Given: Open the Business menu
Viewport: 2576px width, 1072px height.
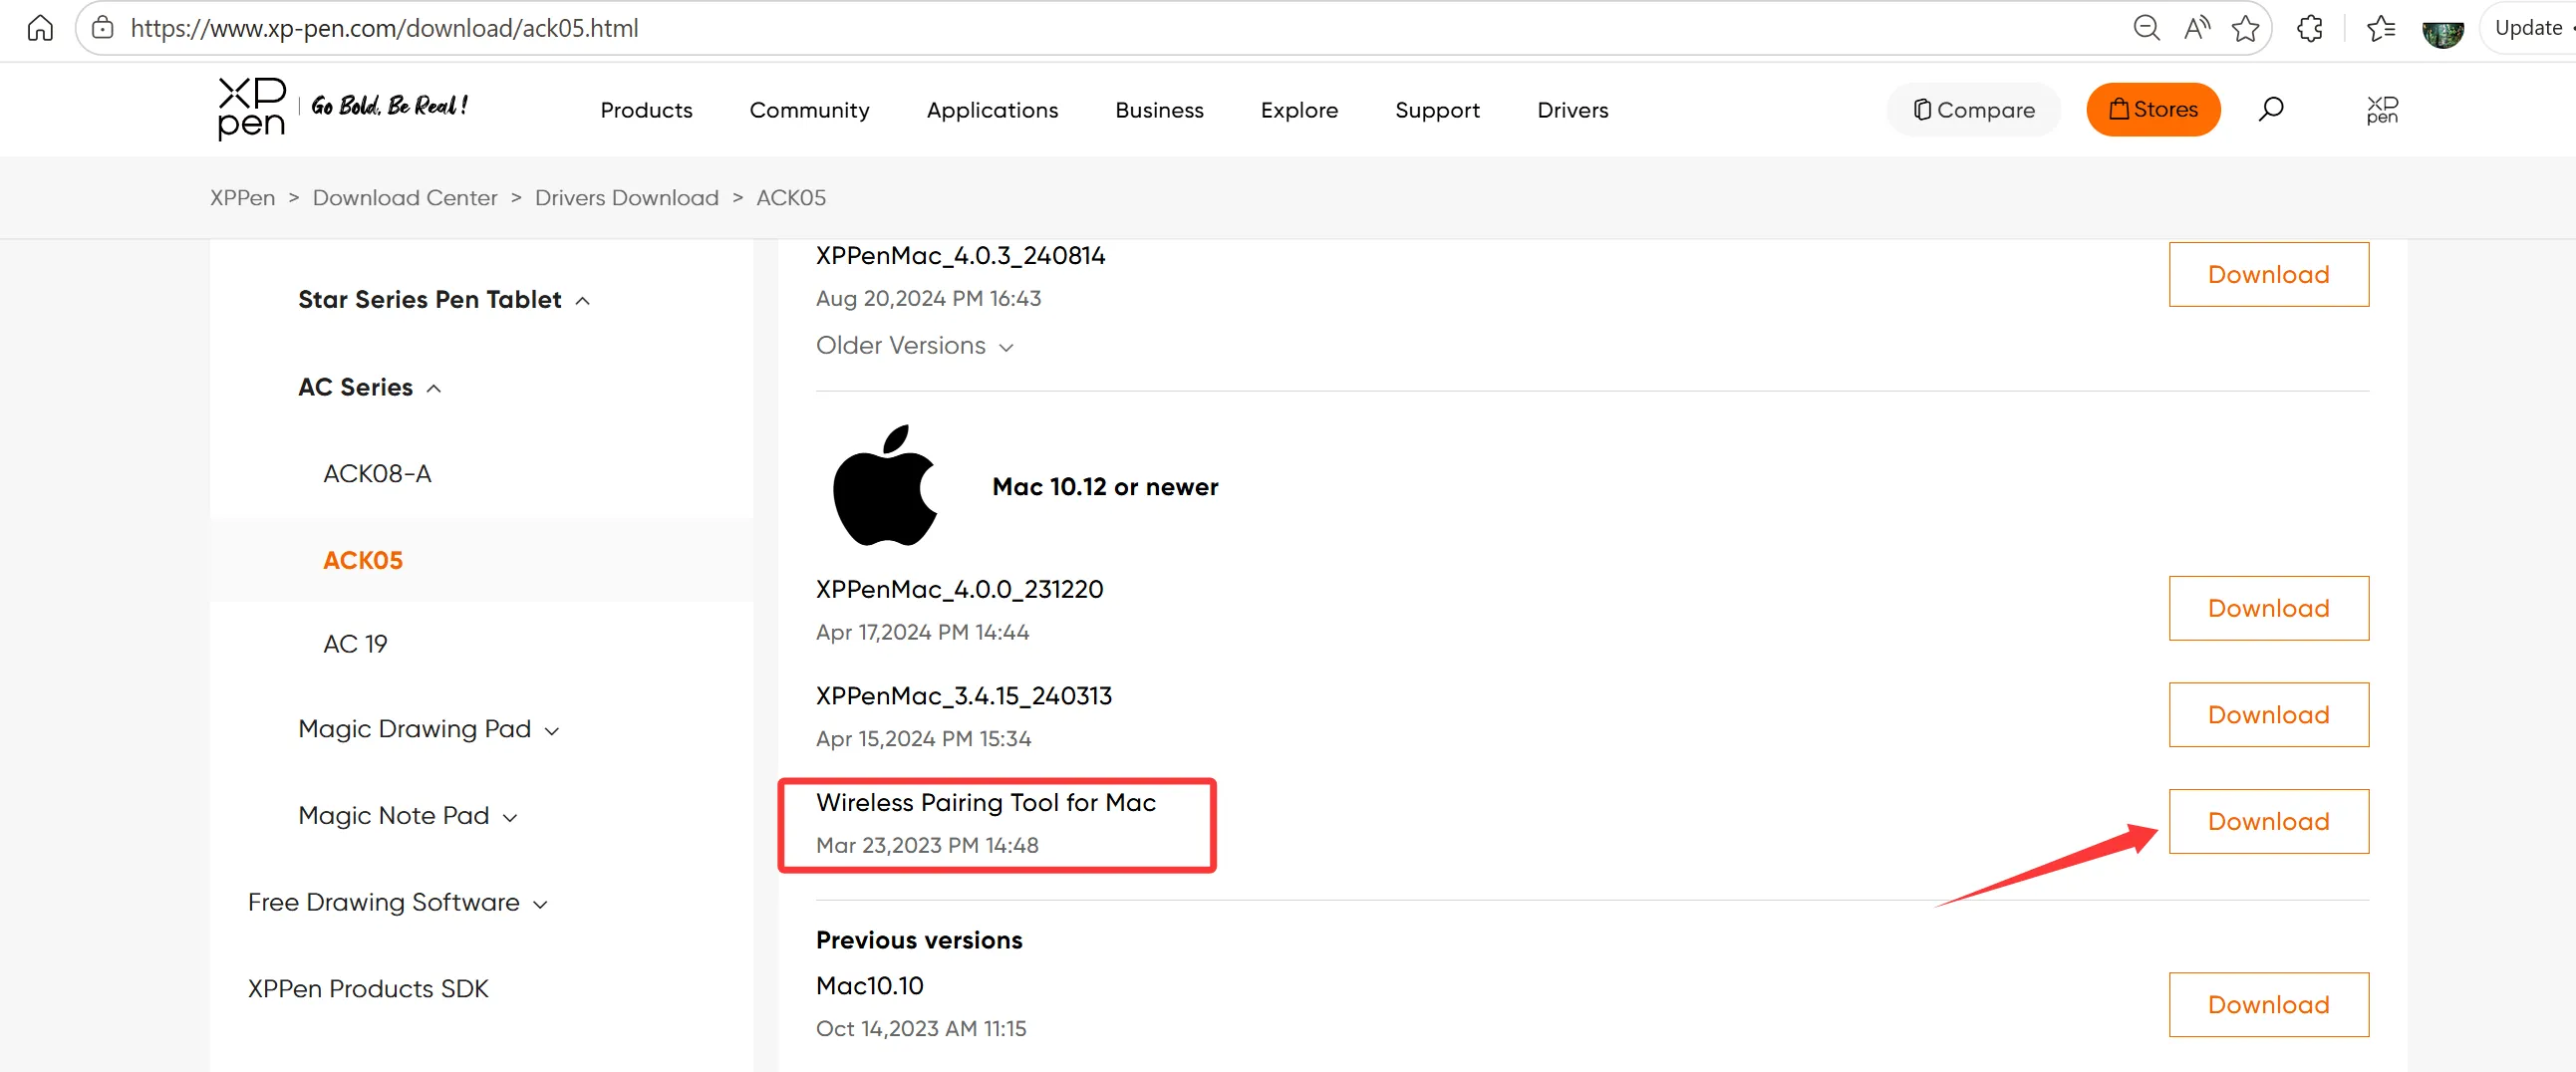Looking at the screenshot, I should tap(1159, 110).
